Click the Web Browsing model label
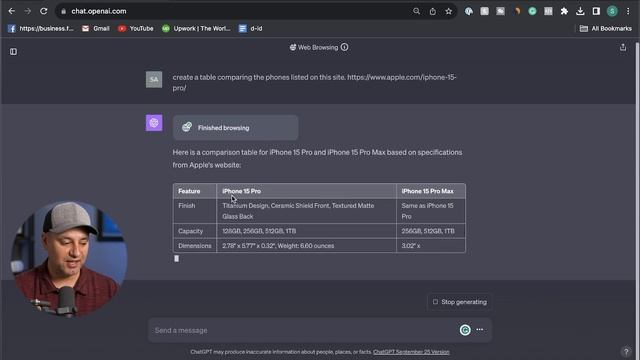The width and height of the screenshot is (640, 360). pyautogui.click(x=314, y=47)
